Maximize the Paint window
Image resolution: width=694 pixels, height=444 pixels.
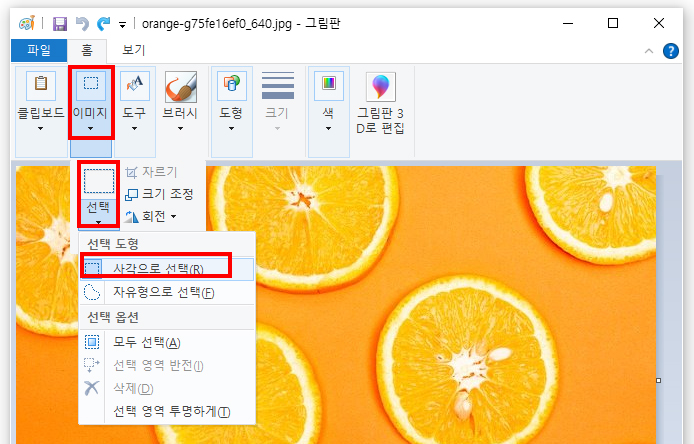click(x=613, y=23)
